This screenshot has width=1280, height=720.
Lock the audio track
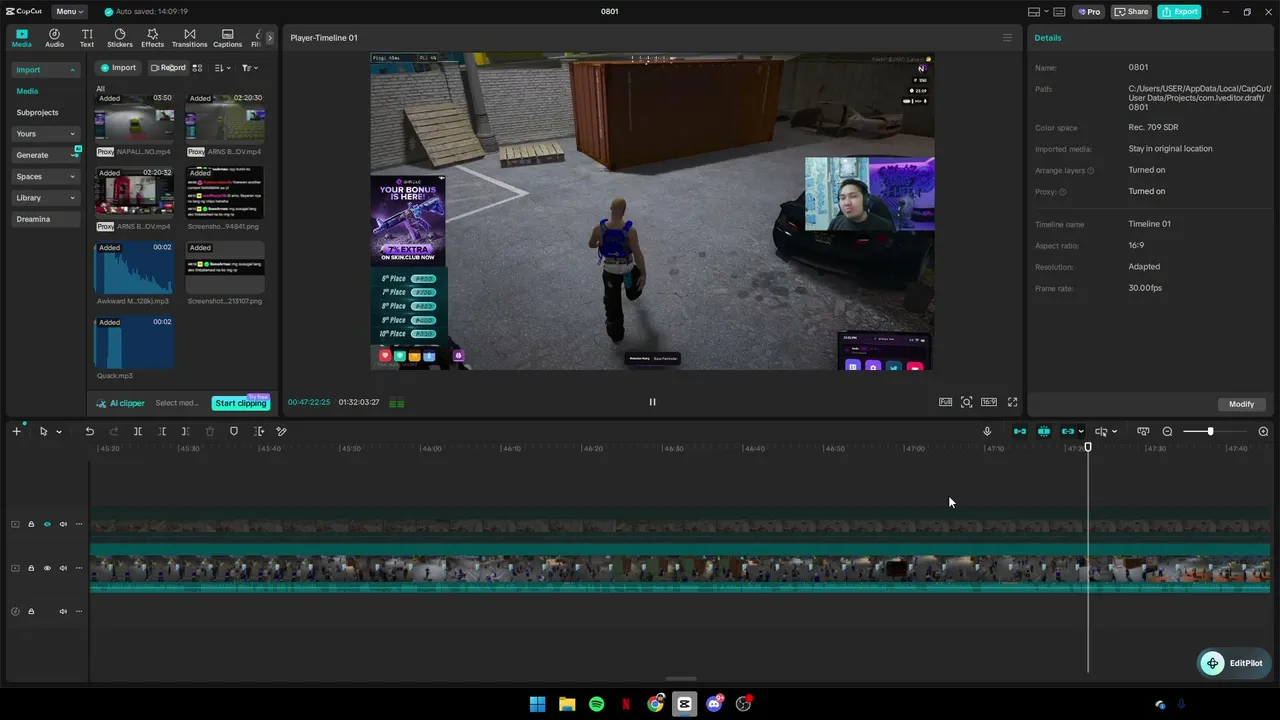[31, 611]
